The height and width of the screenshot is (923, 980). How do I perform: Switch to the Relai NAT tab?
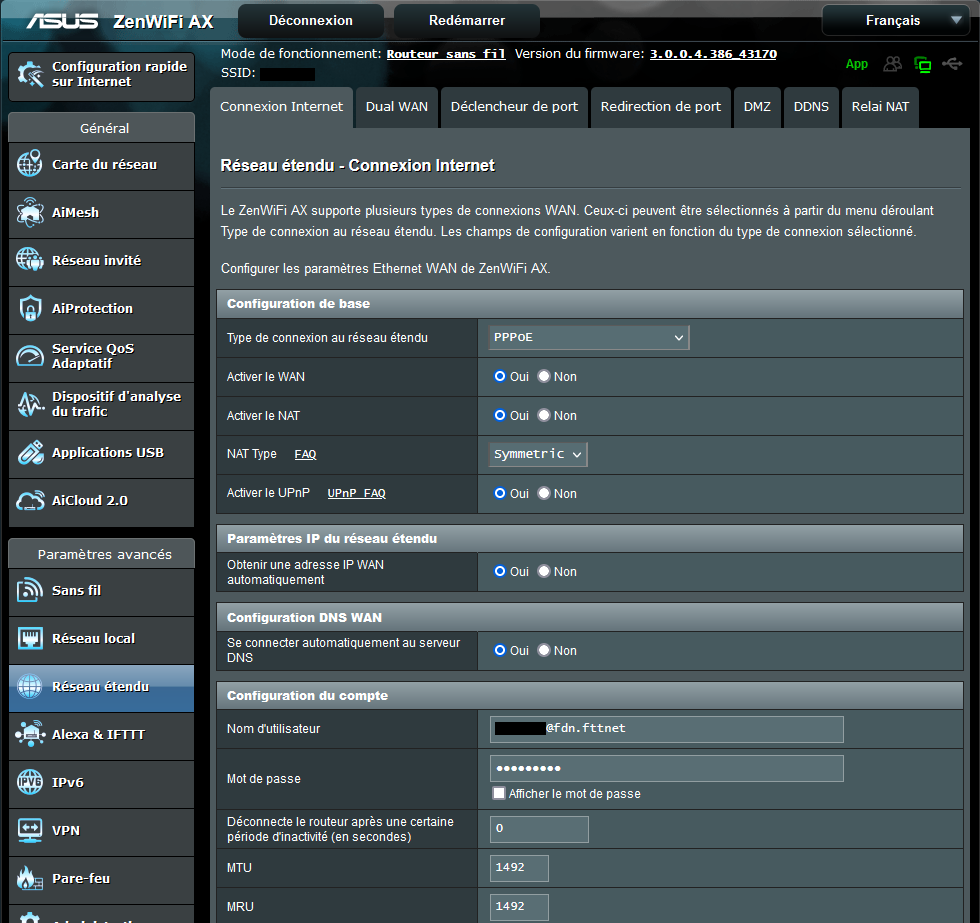(x=880, y=107)
